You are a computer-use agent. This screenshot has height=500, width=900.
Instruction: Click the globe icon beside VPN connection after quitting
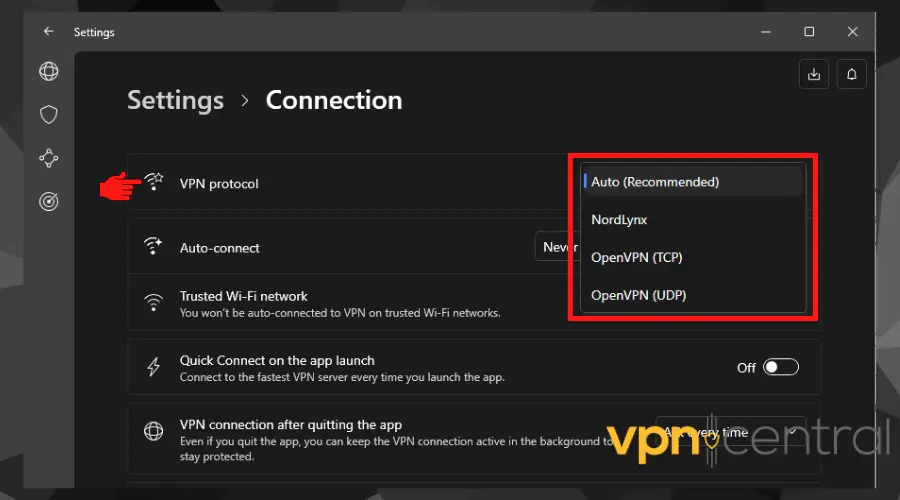pos(153,431)
